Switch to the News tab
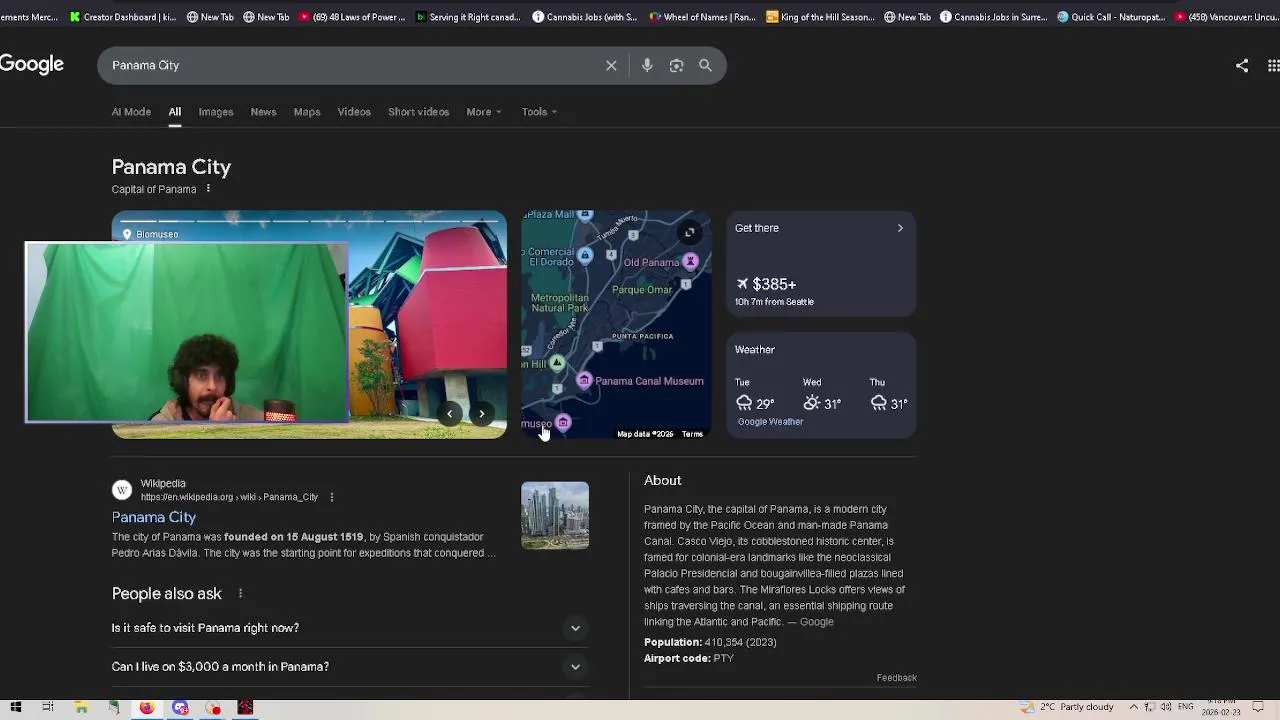The image size is (1280, 720). pos(263,112)
